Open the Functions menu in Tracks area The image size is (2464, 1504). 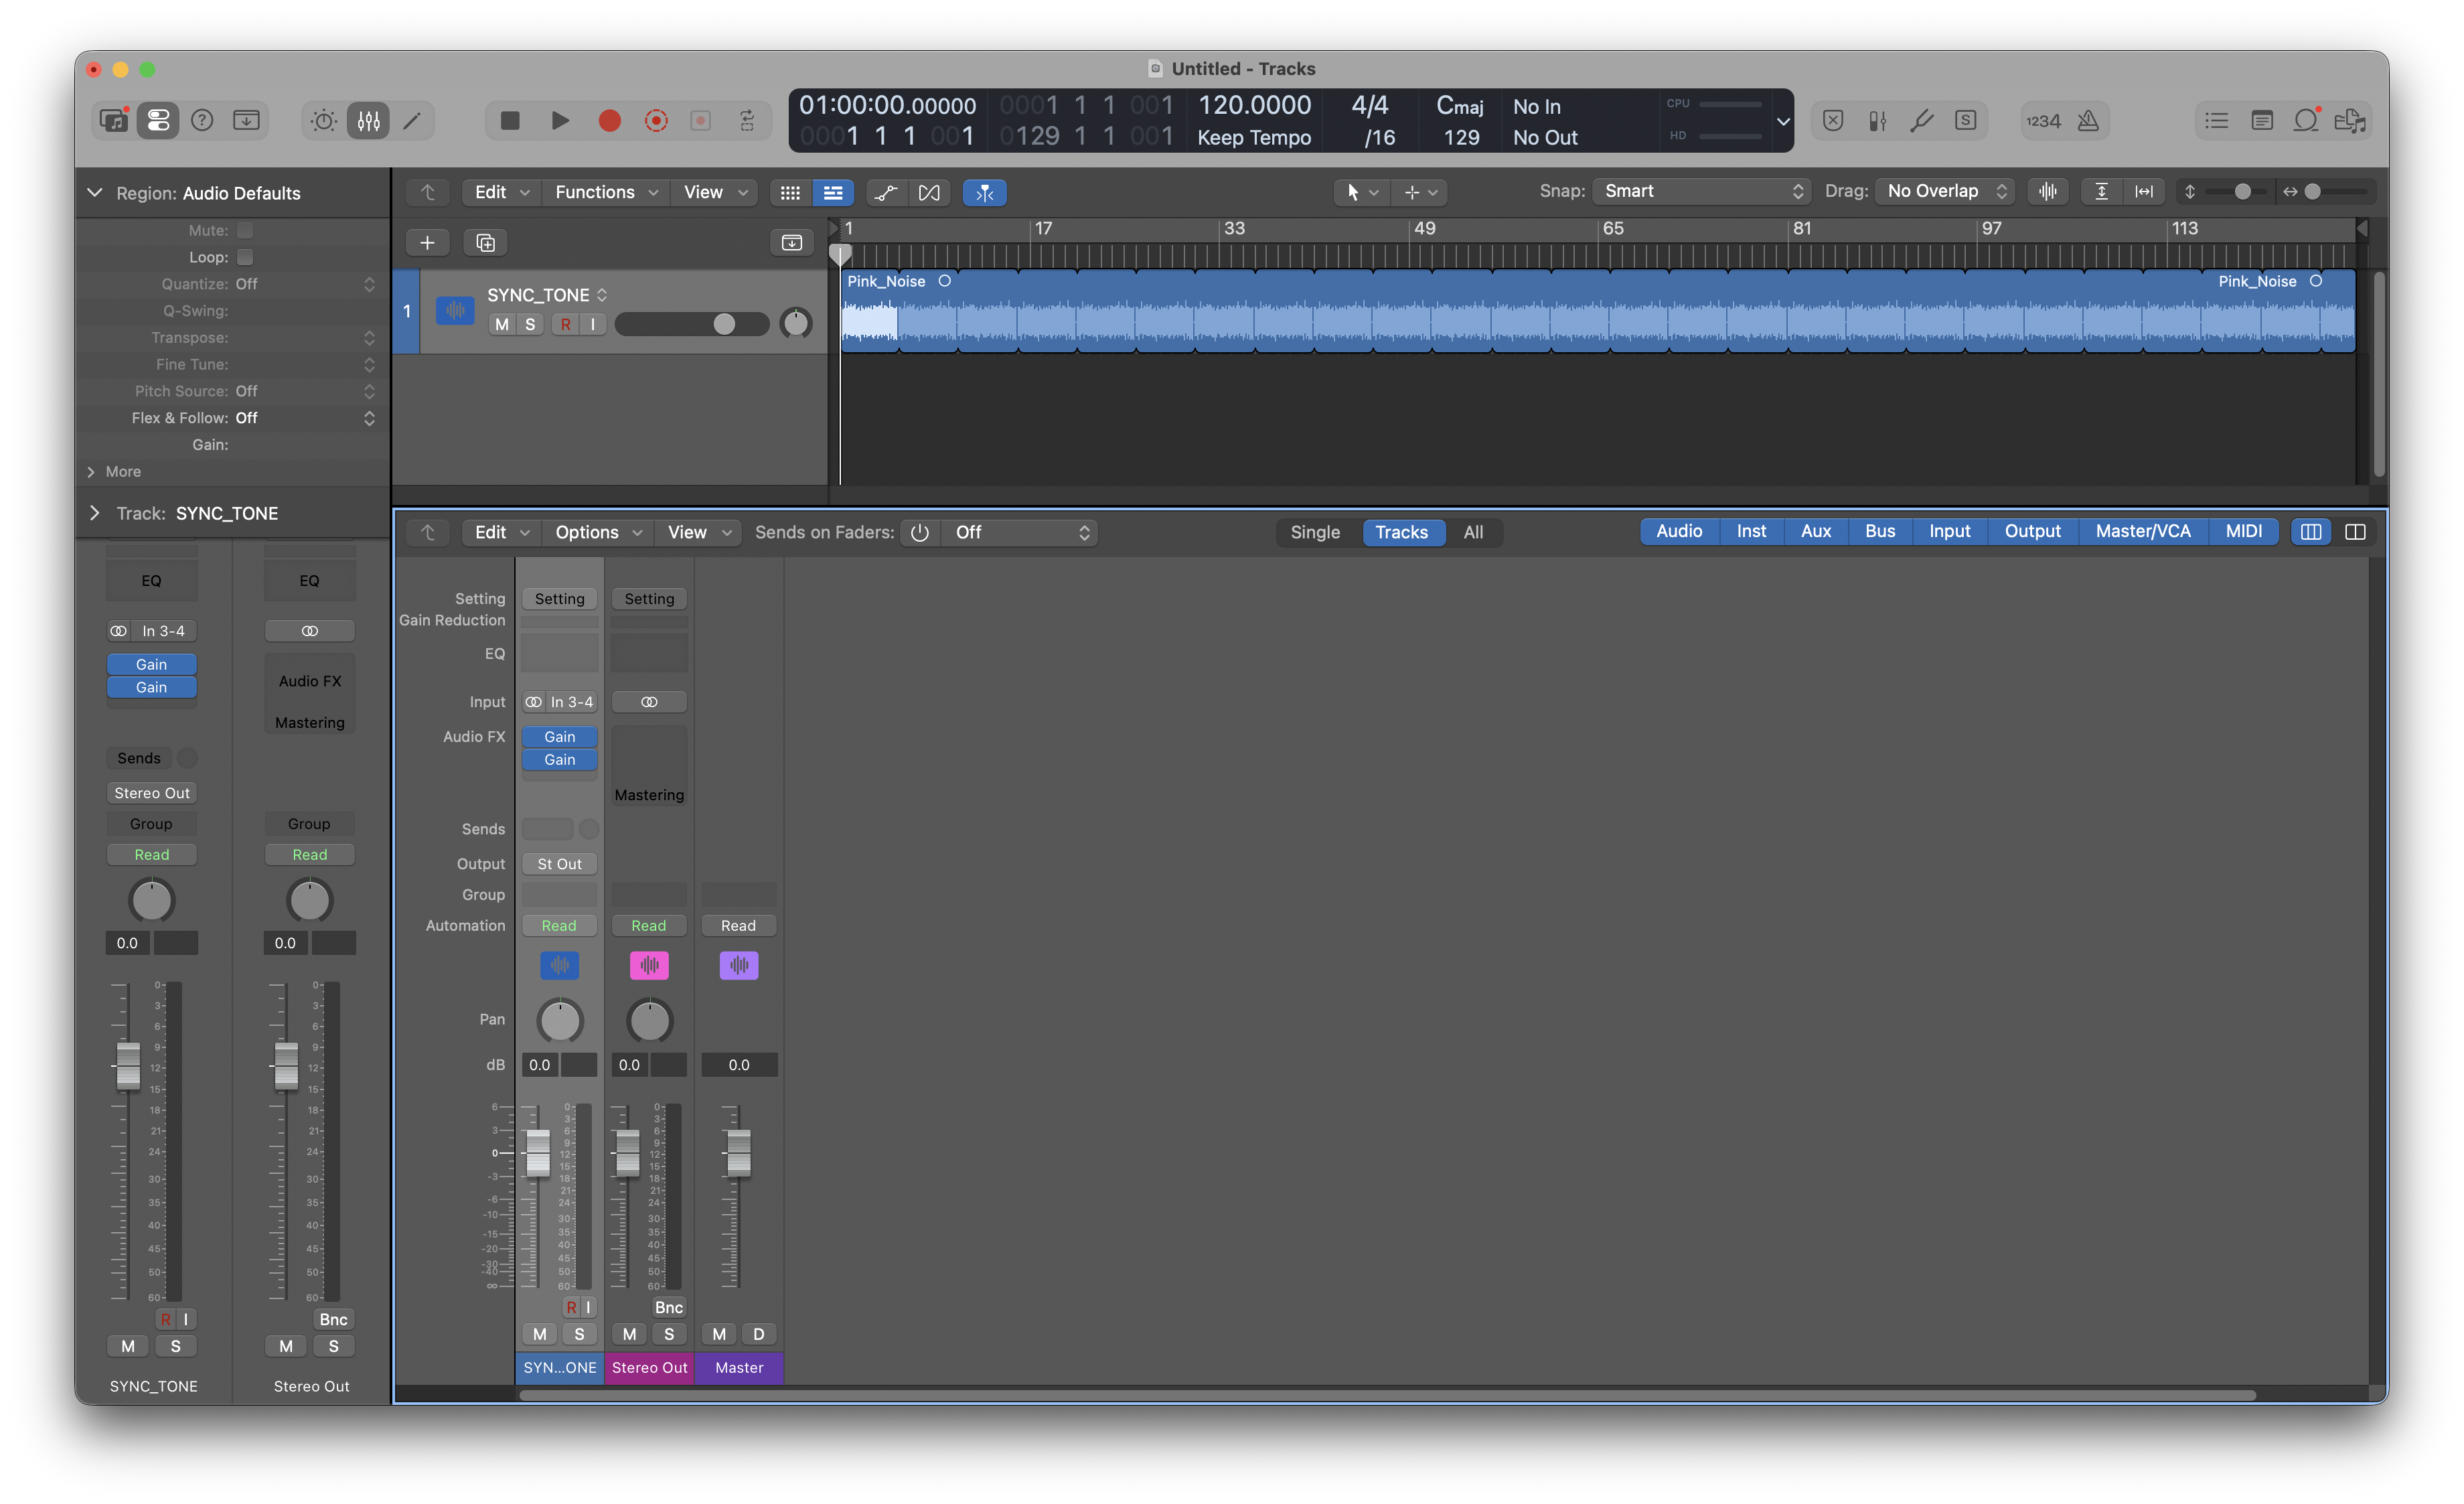605,192
